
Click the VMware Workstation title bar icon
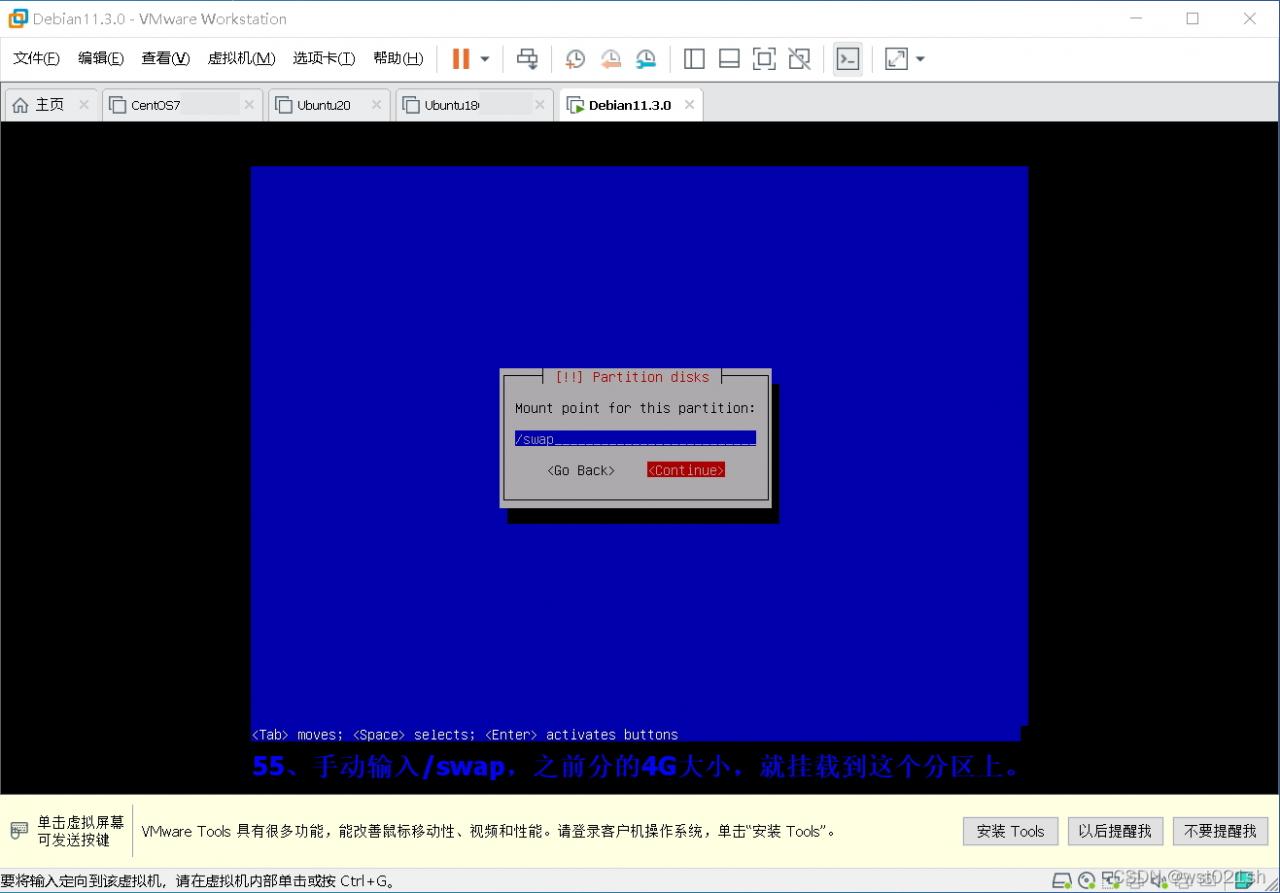coord(18,18)
